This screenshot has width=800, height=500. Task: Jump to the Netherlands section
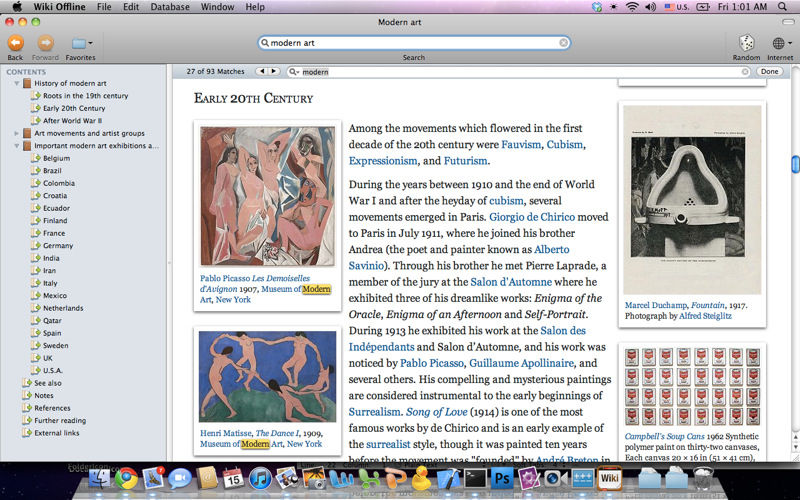point(63,308)
